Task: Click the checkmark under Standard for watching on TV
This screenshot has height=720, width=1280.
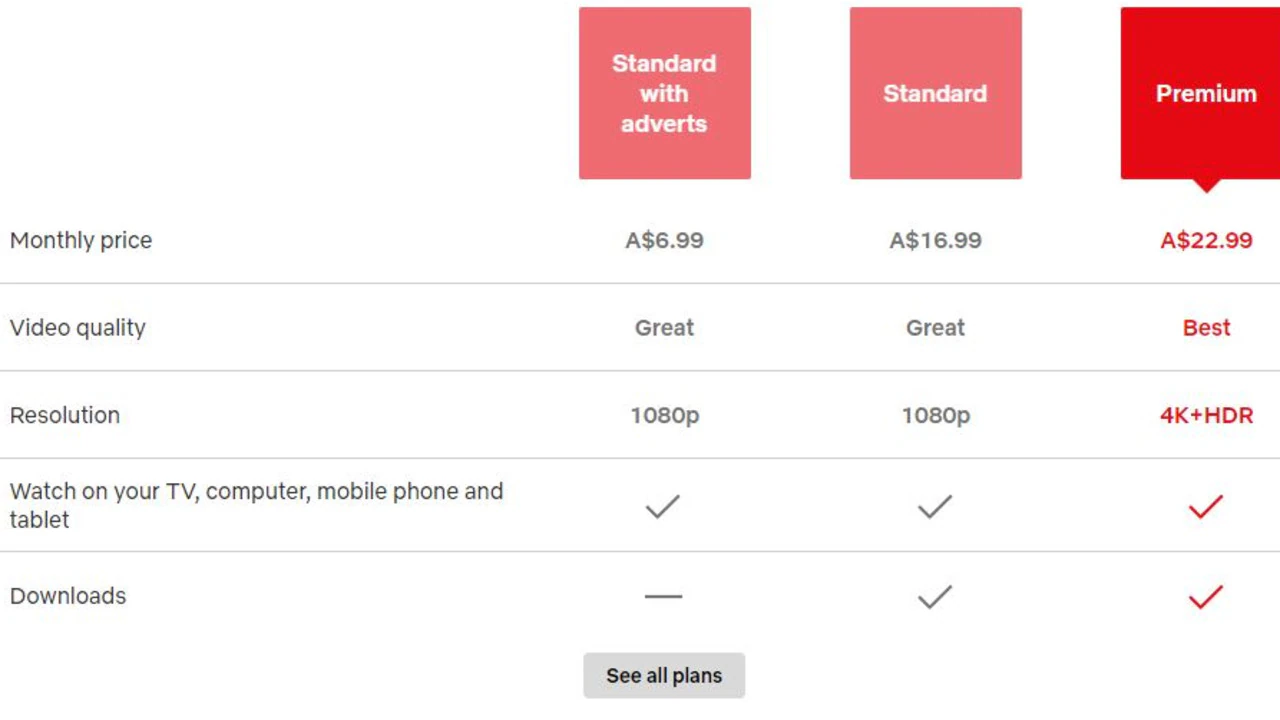Action: coord(935,506)
